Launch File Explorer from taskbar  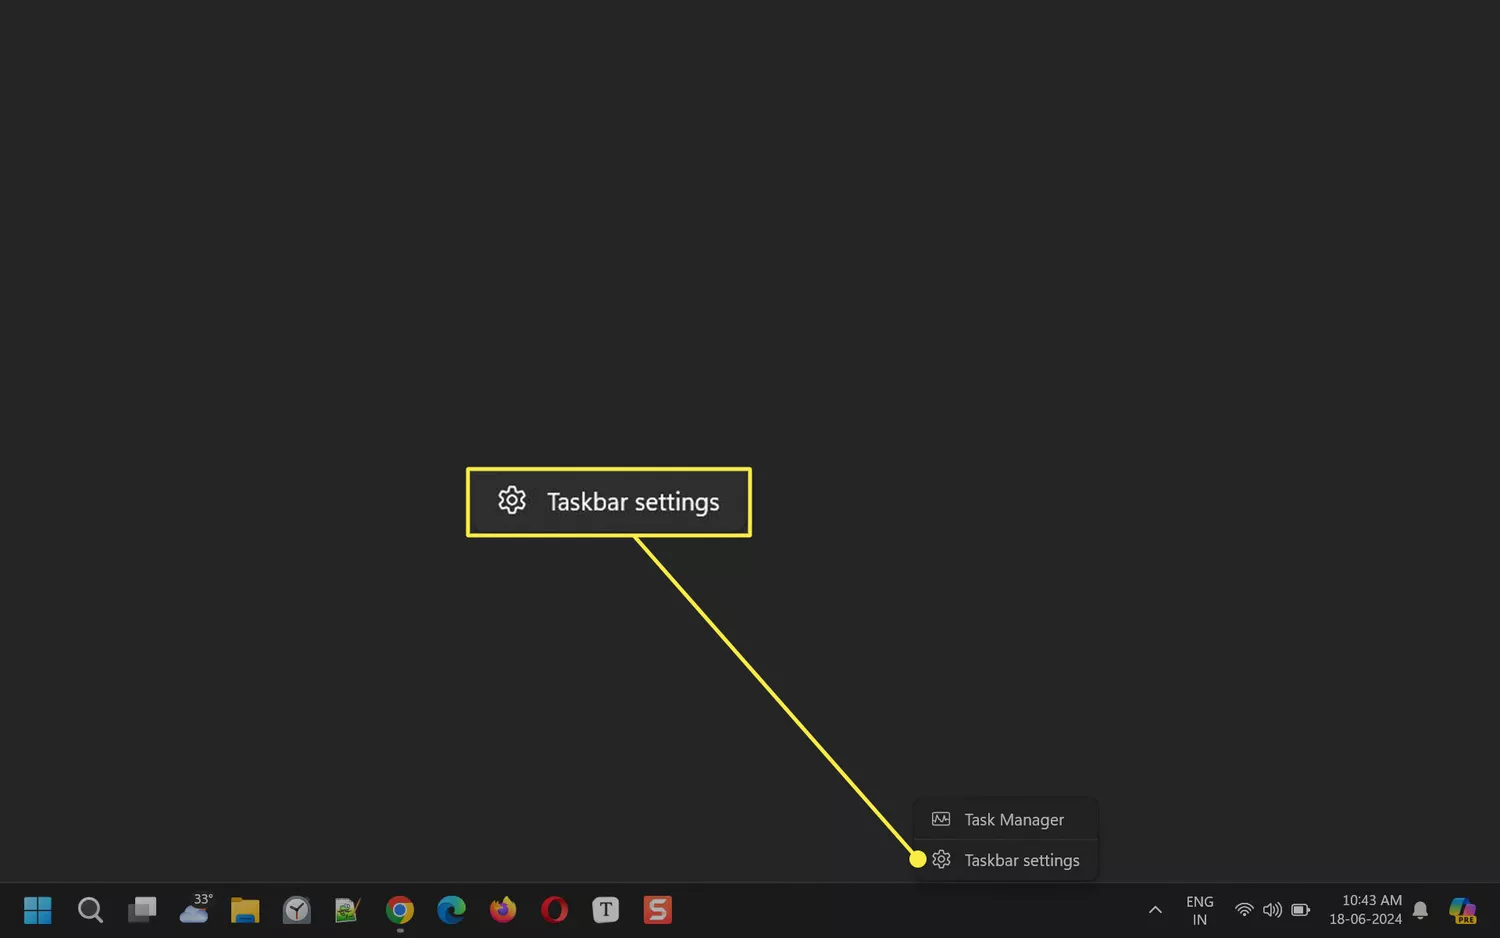click(x=245, y=910)
